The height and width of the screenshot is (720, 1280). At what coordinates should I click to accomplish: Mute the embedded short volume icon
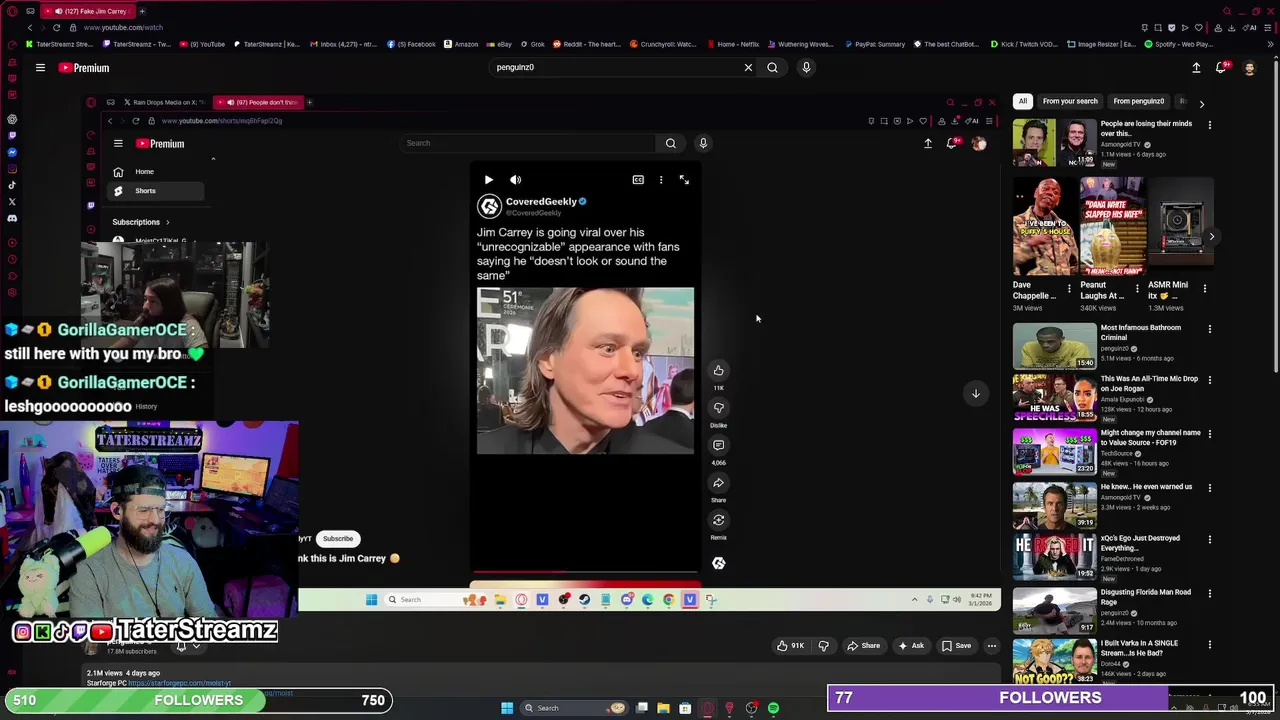tap(515, 180)
